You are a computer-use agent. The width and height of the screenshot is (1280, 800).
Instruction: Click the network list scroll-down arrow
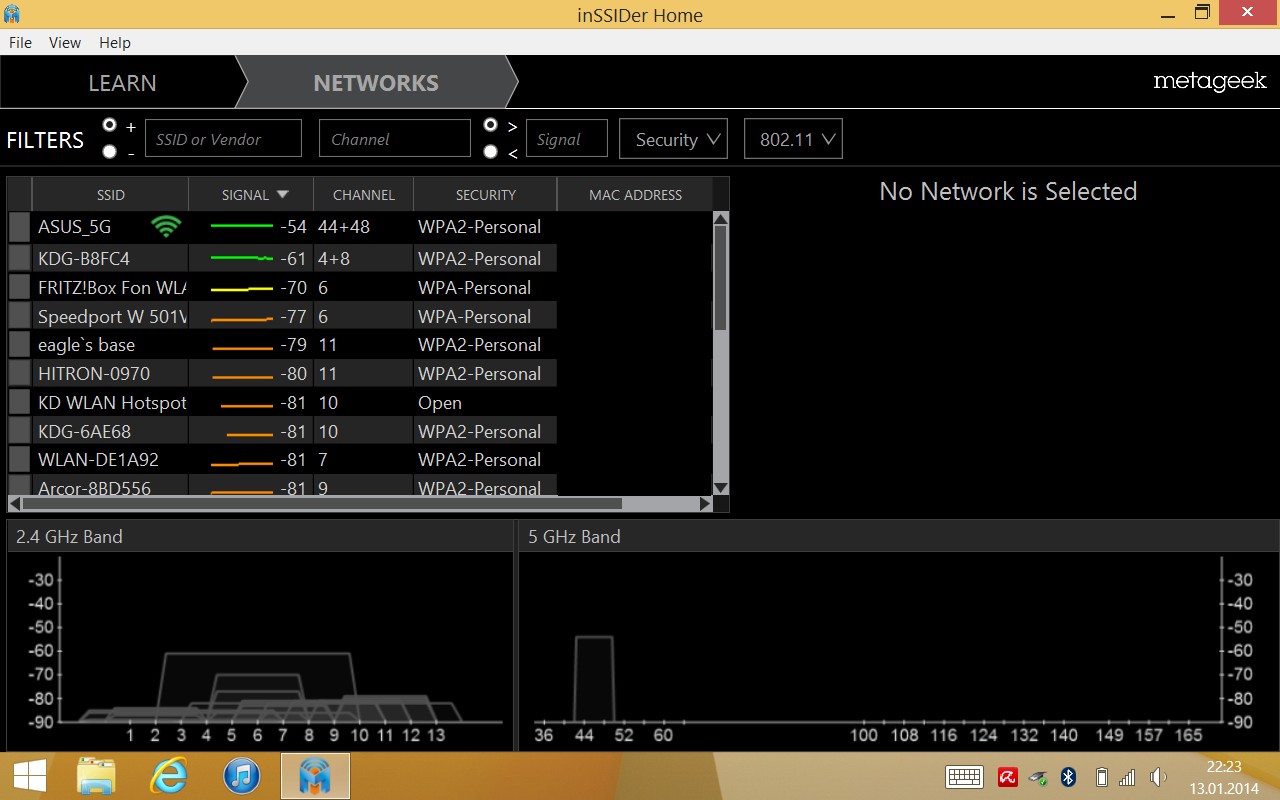pyautogui.click(x=720, y=488)
